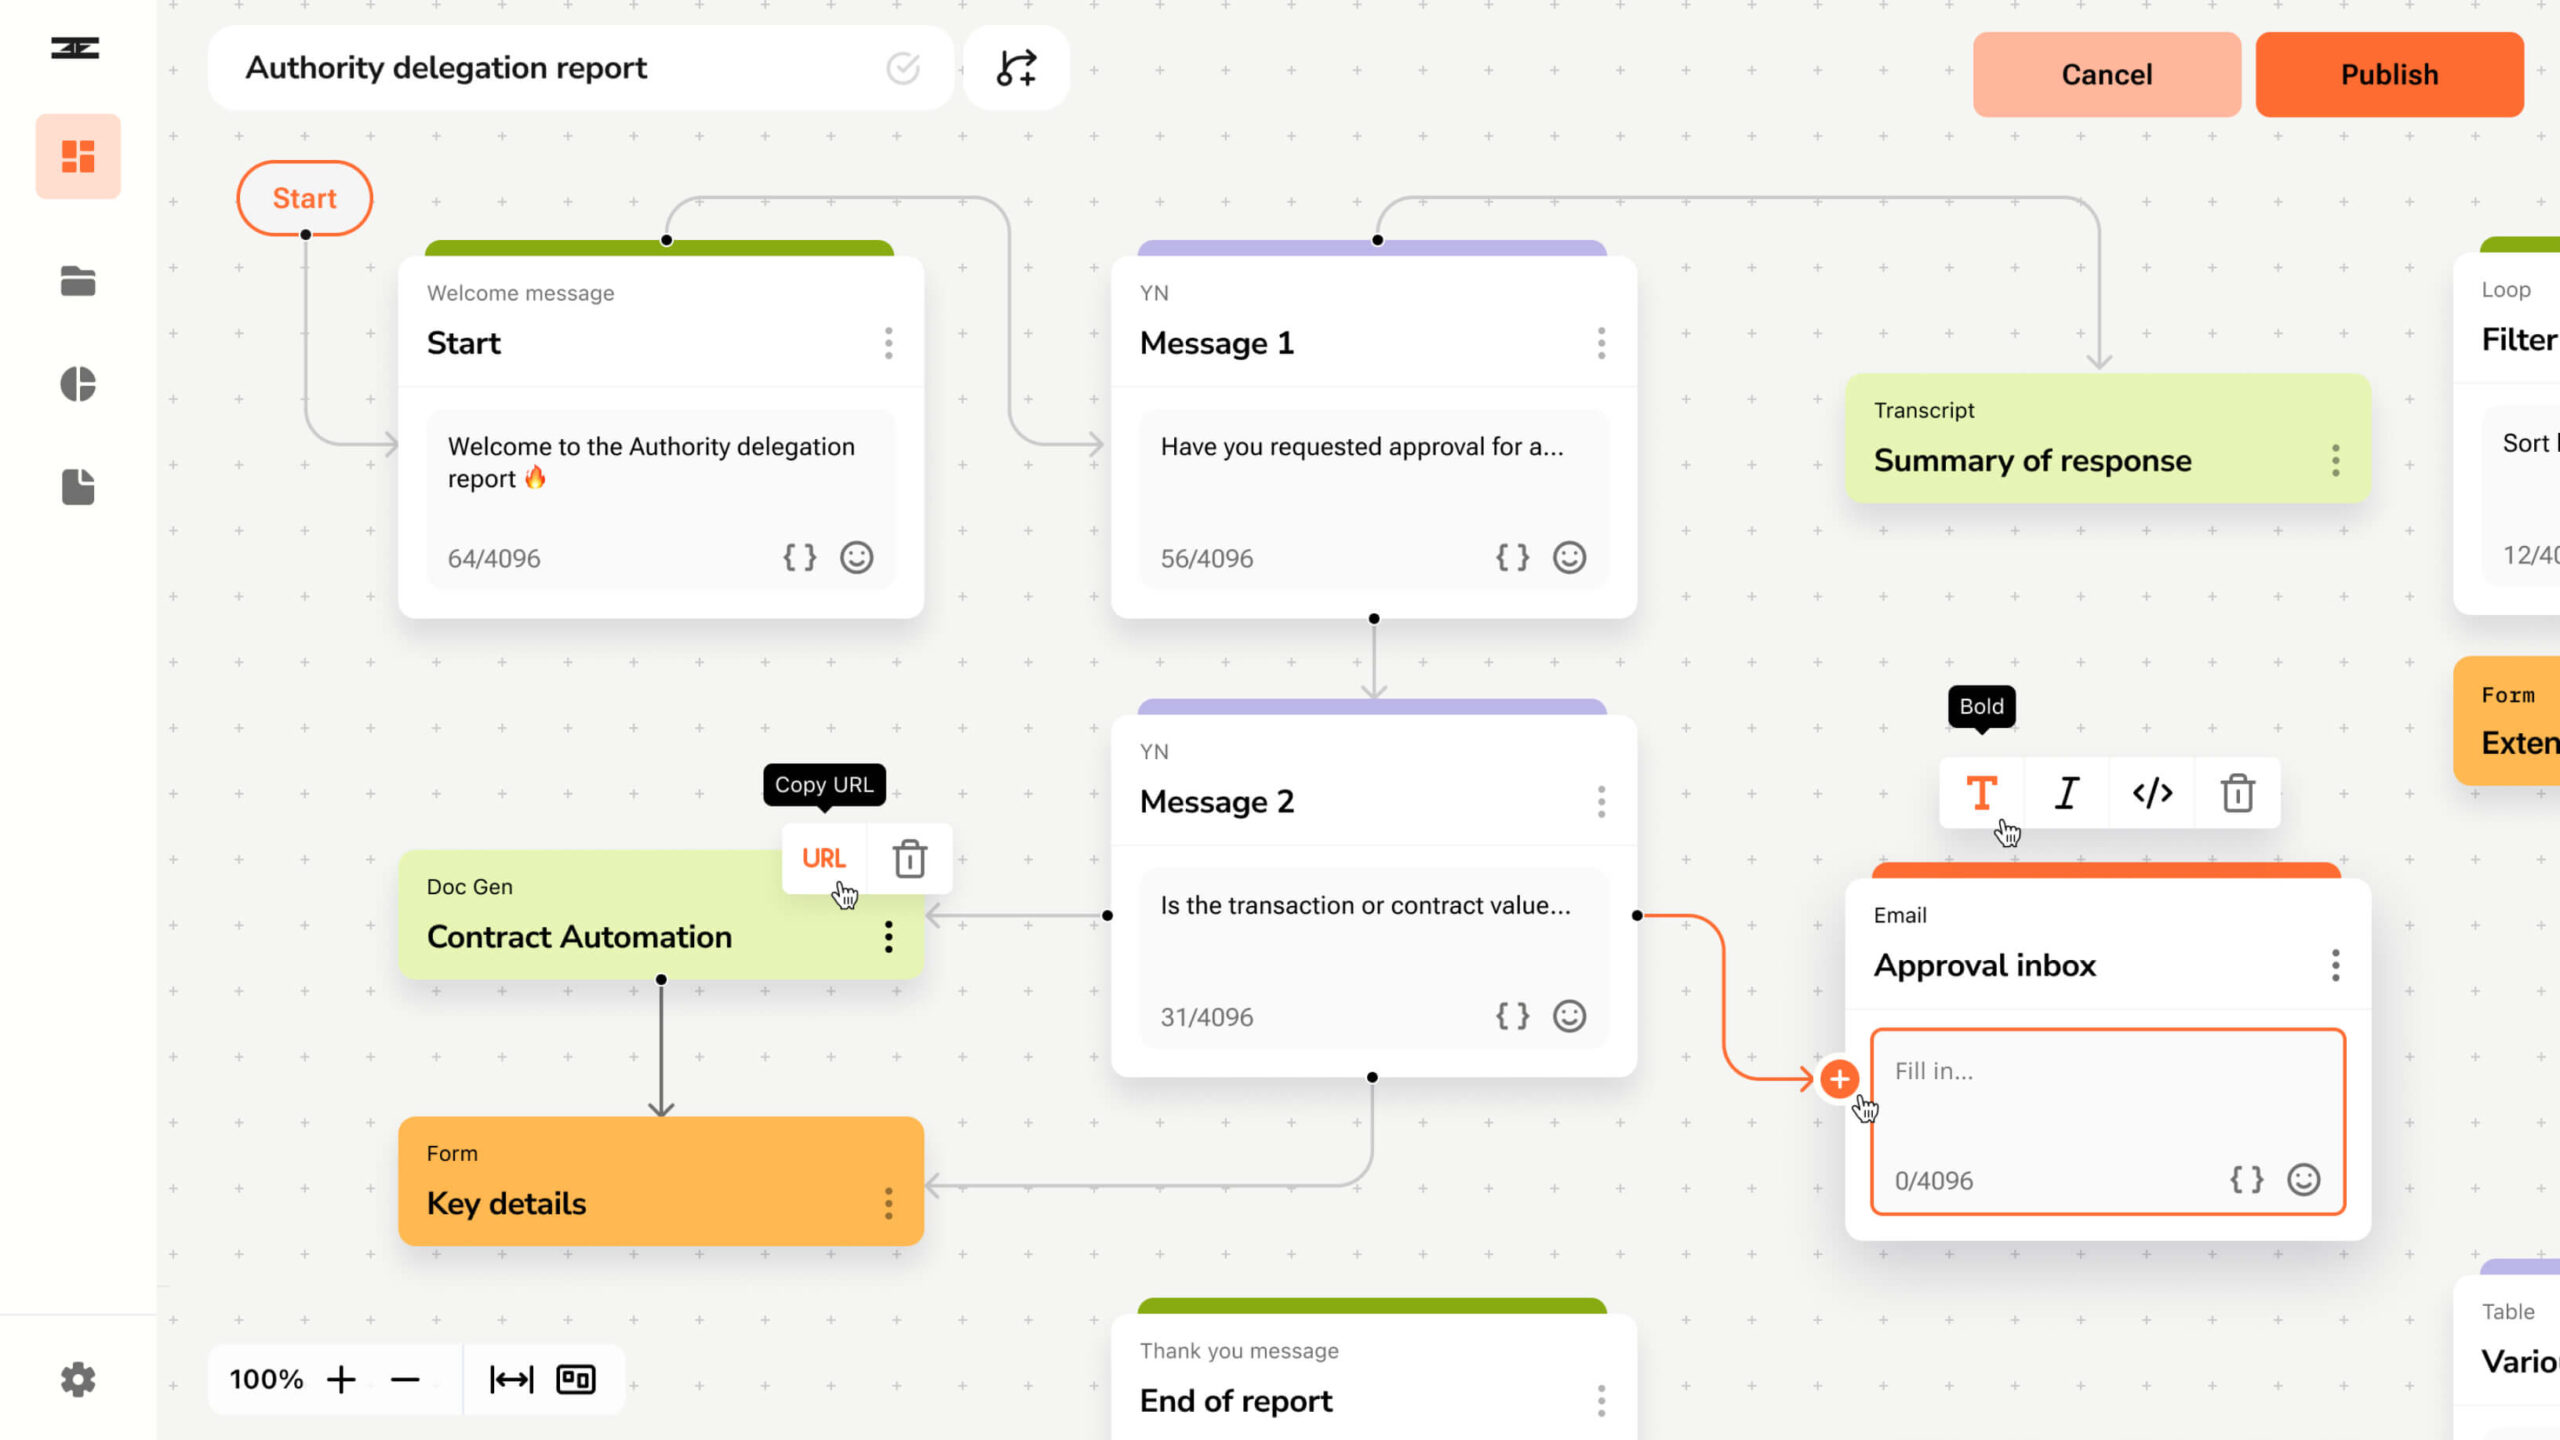Image resolution: width=2560 pixels, height=1440 pixels.
Task: Delete the Contract Automation block with trash icon
Action: click(x=909, y=858)
